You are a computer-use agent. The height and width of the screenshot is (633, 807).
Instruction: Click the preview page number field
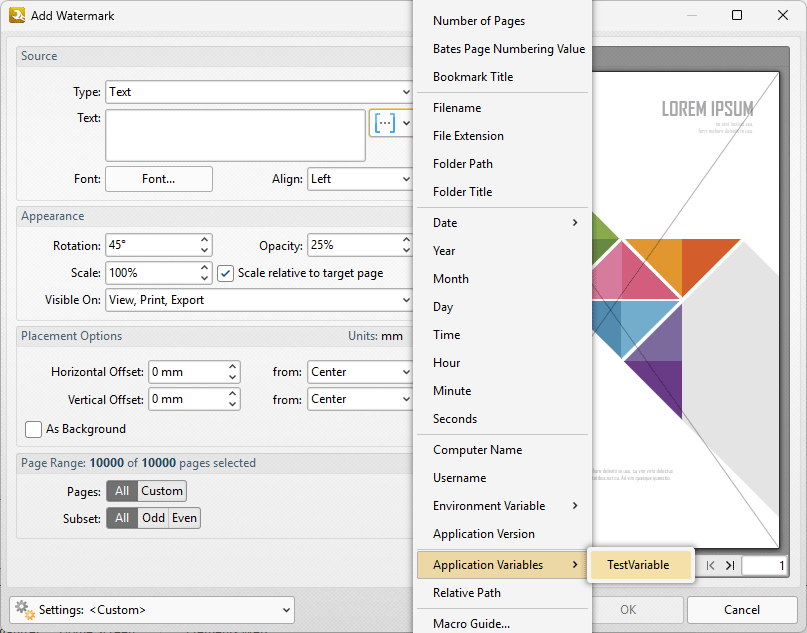764,566
